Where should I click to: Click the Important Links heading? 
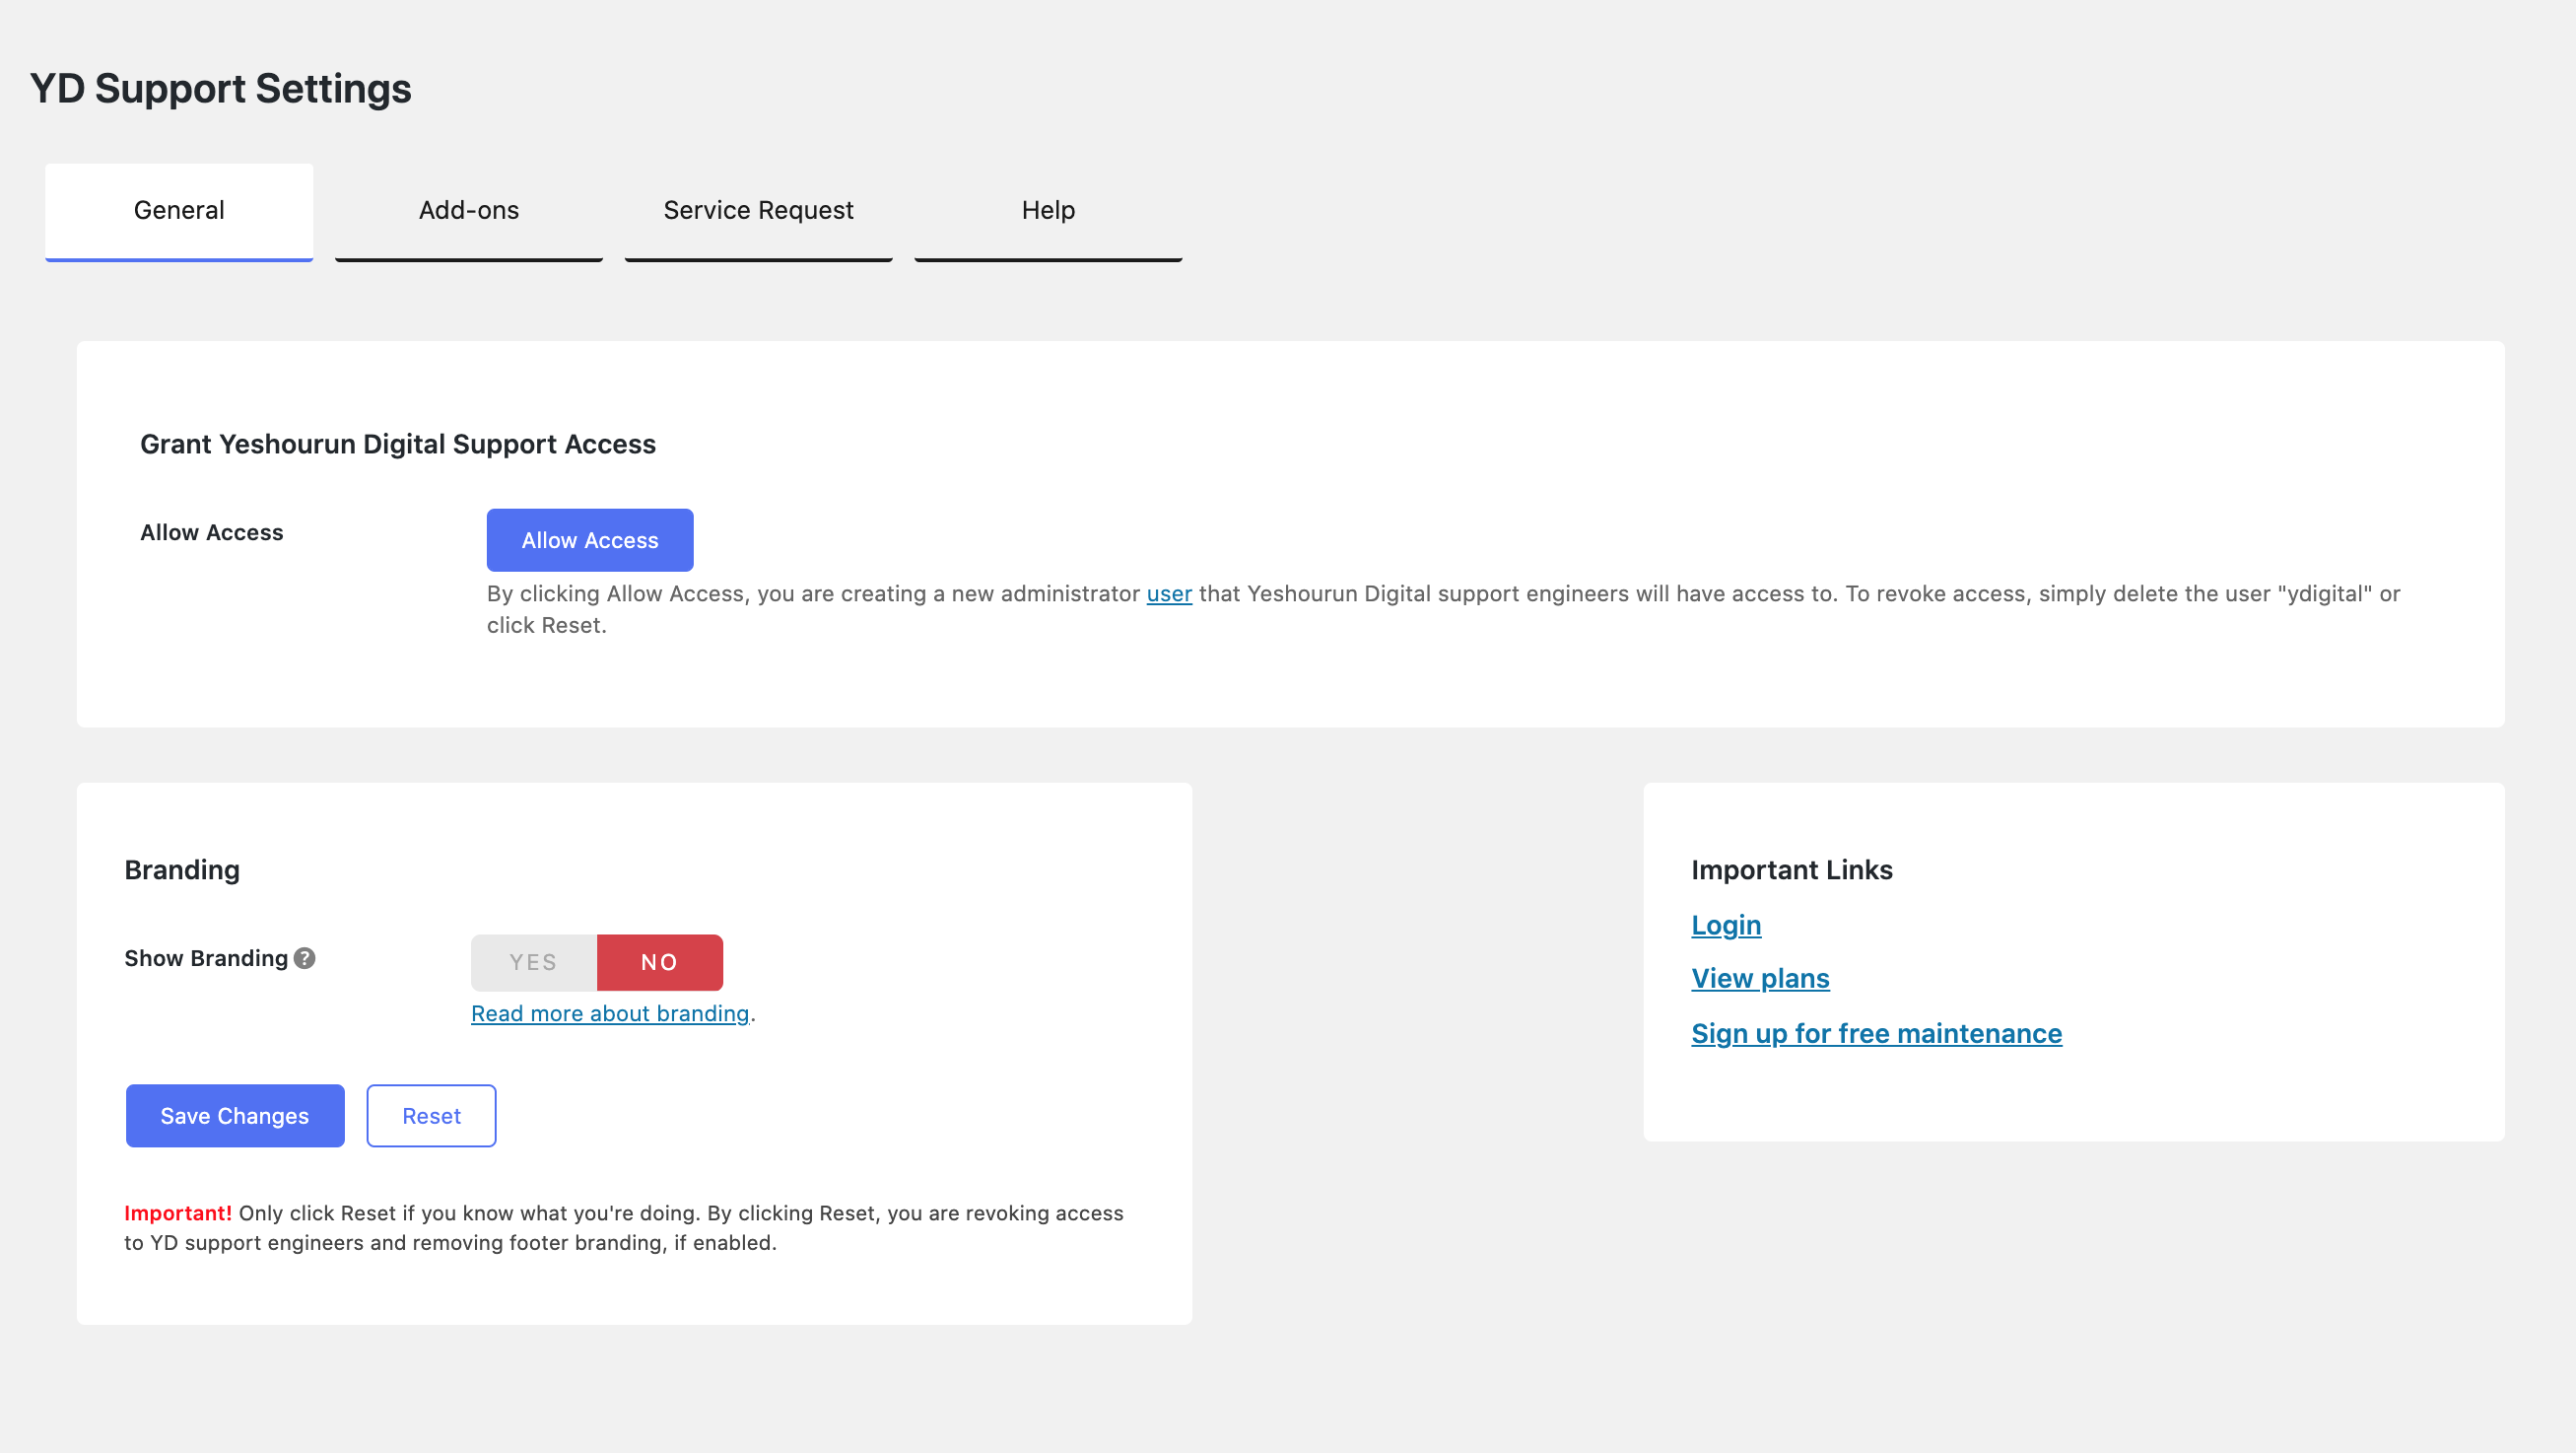[x=1792, y=870]
